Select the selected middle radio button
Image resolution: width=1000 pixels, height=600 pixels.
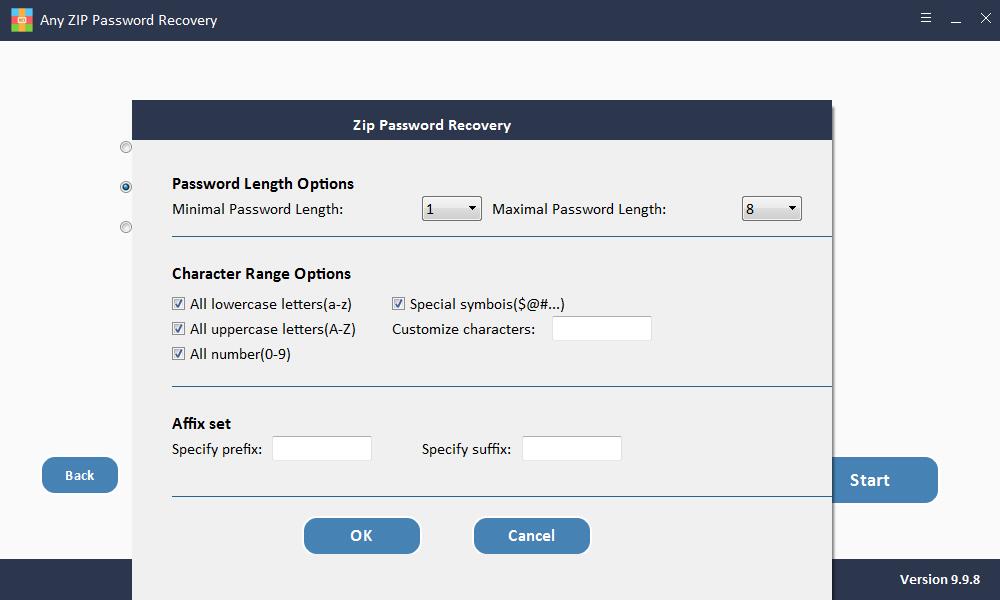click(x=126, y=187)
